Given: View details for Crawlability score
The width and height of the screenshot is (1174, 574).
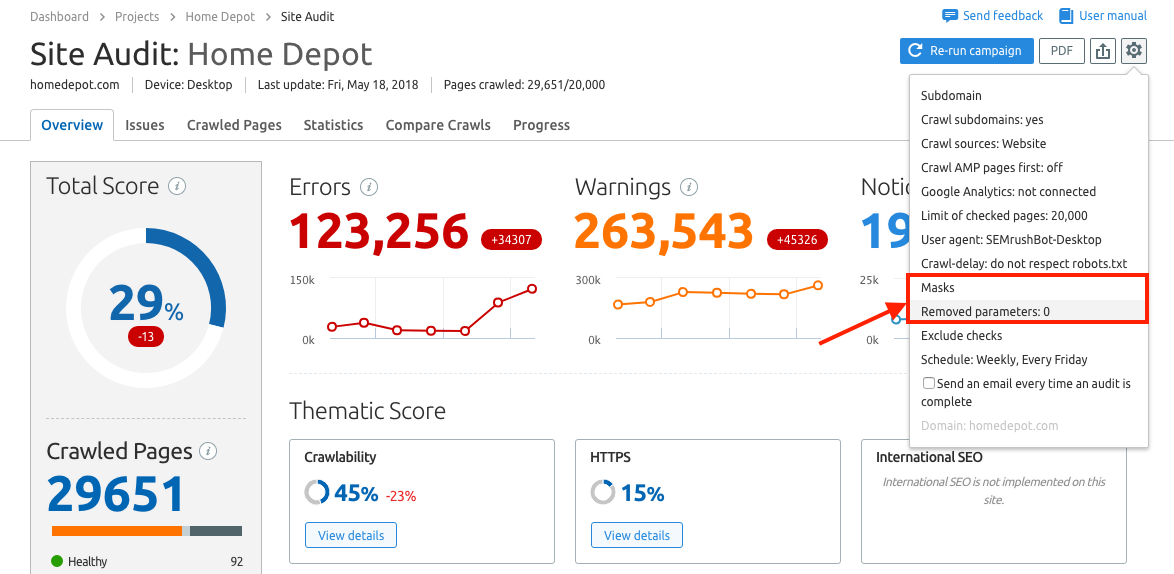Looking at the screenshot, I should [351, 535].
